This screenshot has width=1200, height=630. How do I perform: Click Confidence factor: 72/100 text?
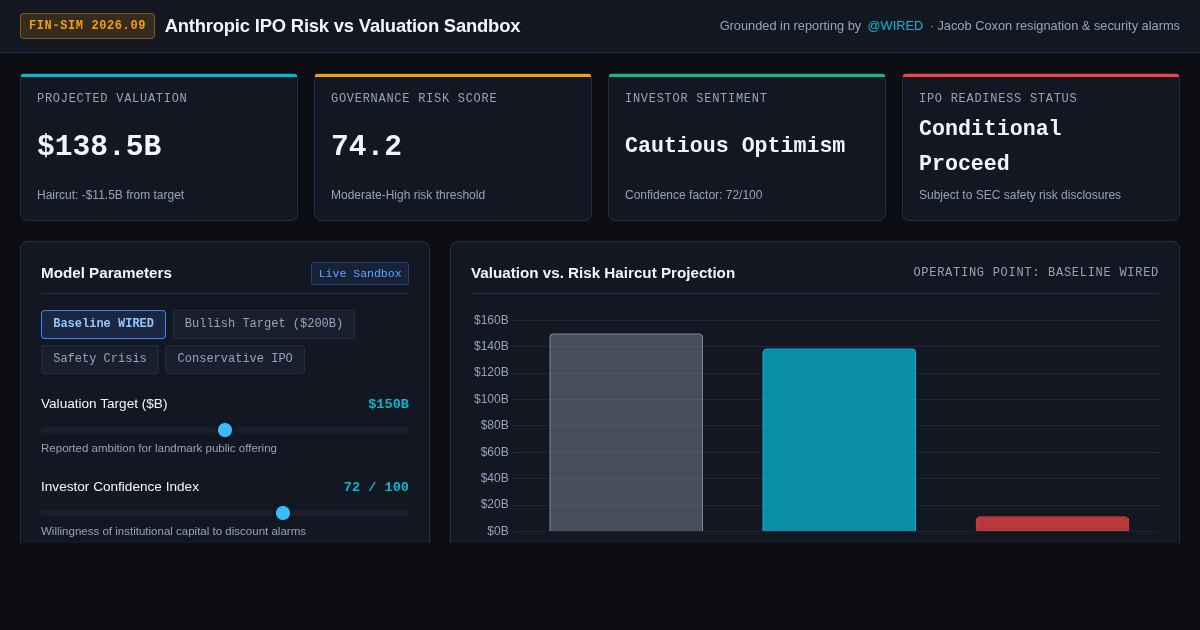(693, 195)
